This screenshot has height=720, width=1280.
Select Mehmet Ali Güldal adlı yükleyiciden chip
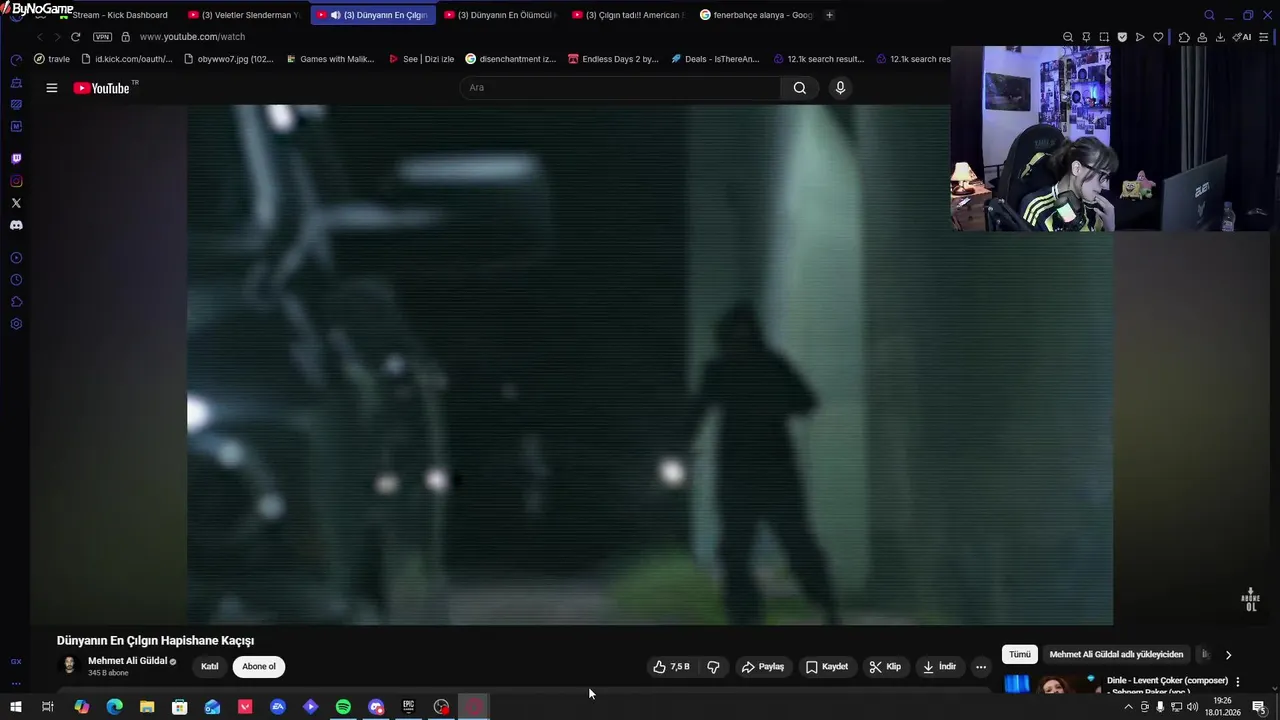pyautogui.click(x=1116, y=655)
